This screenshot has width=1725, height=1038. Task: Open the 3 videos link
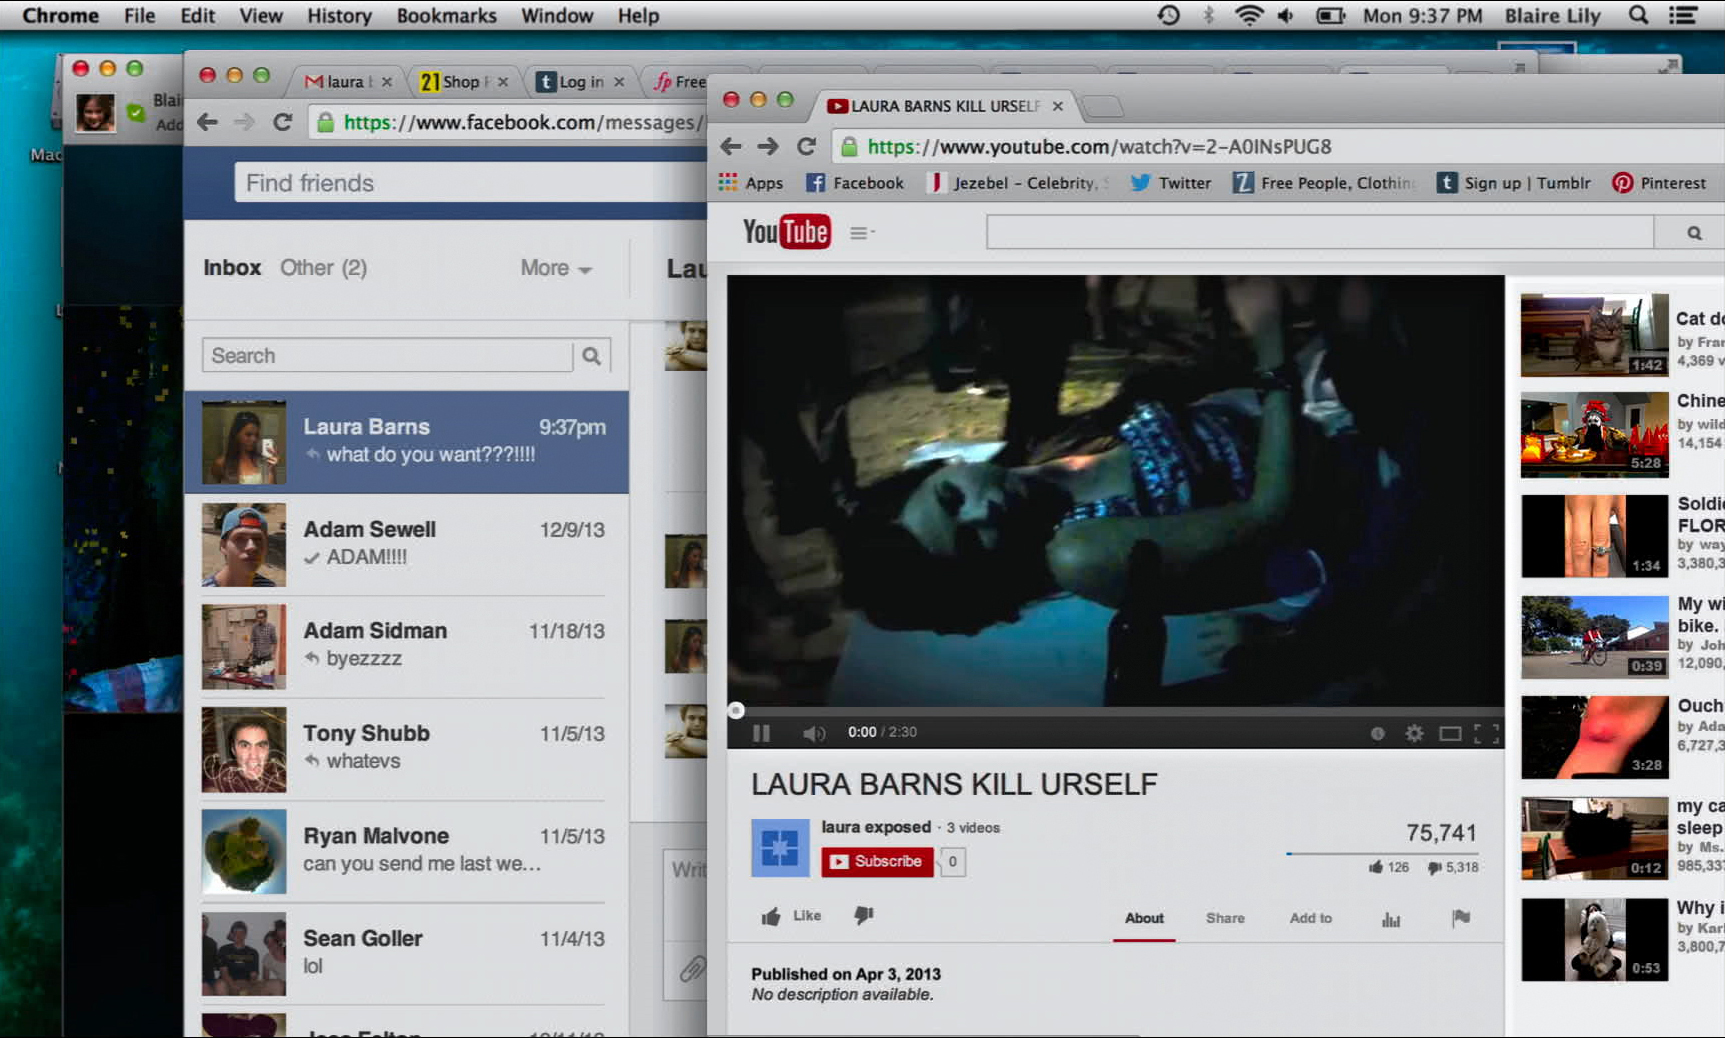[973, 828]
